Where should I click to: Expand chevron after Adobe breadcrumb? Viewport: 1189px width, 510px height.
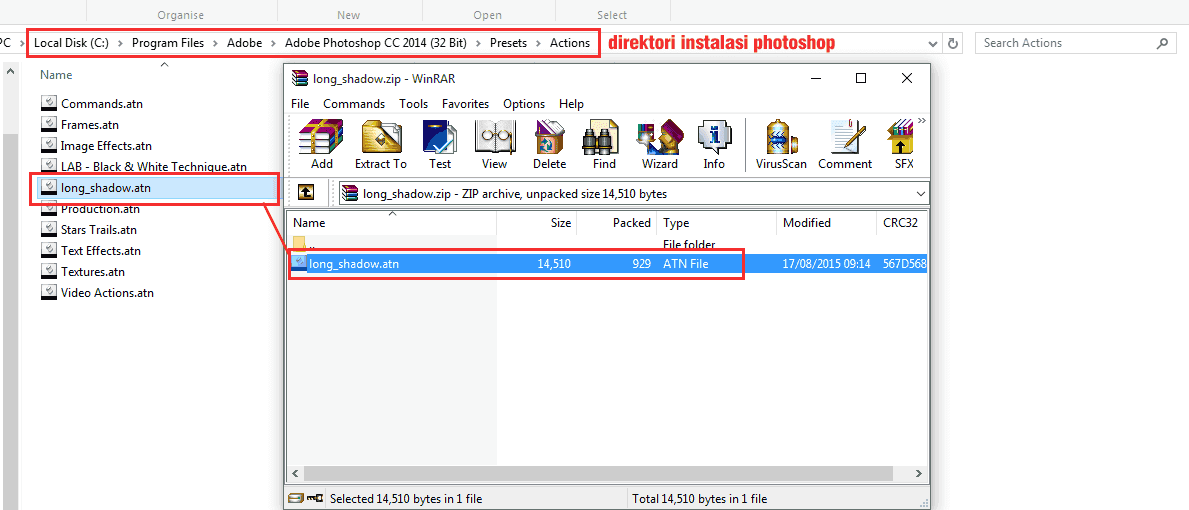click(273, 43)
